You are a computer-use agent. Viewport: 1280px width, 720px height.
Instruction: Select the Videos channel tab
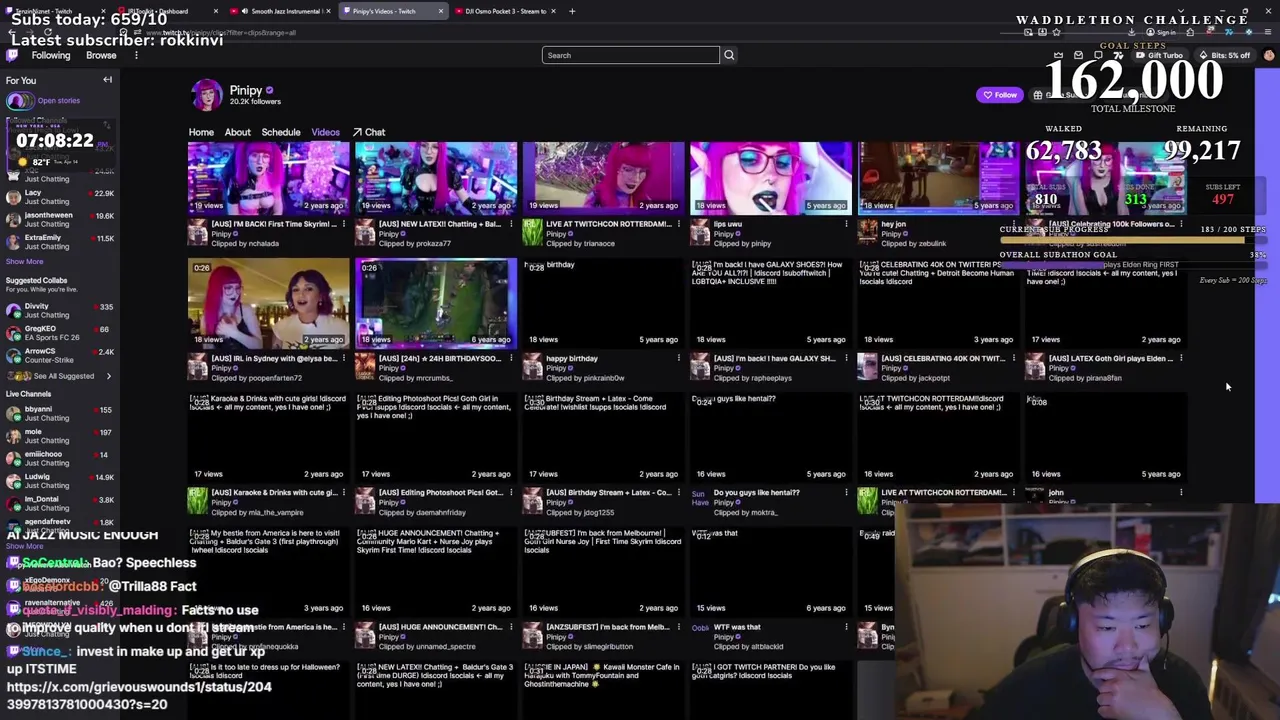point(325,132)
